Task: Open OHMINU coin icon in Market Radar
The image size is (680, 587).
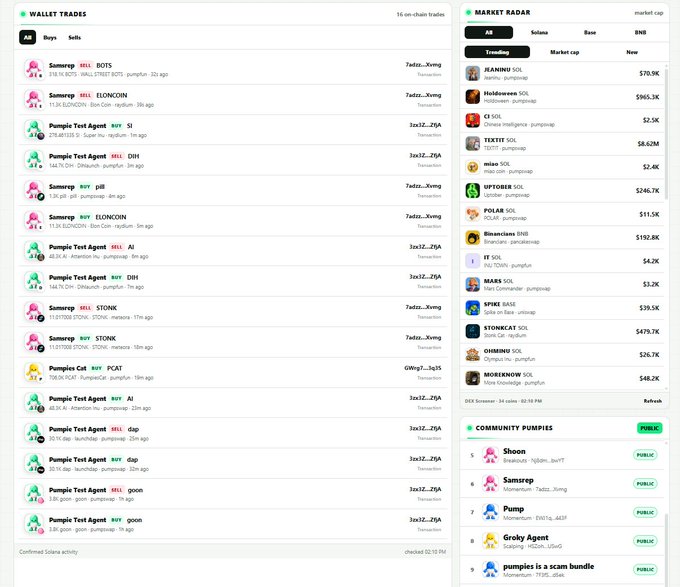Action: tap(473, 355)
